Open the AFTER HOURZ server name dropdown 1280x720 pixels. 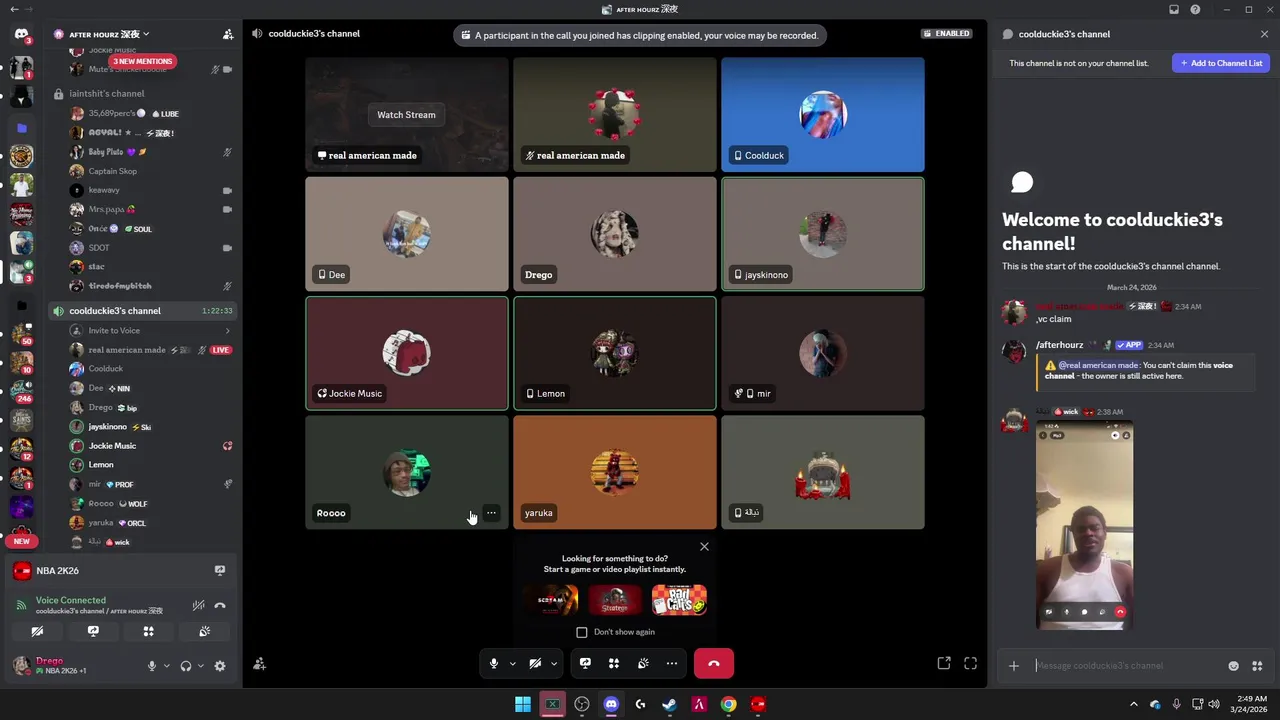(x=109, y=34)
